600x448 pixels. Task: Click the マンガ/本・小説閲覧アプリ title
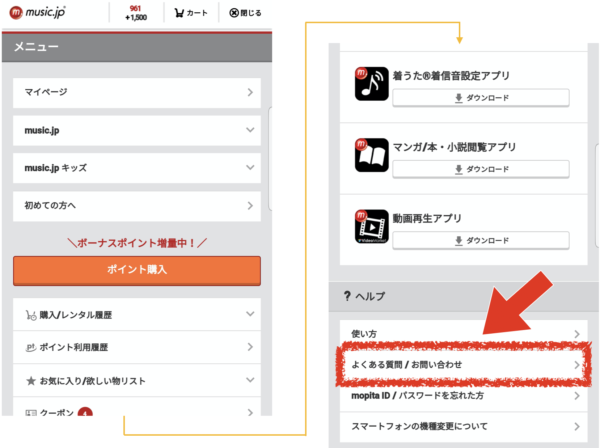click(x=455, y=147)
